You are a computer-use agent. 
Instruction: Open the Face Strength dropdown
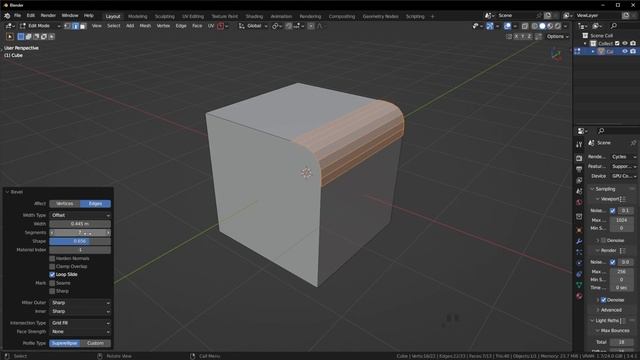click(x=80, y=332)
